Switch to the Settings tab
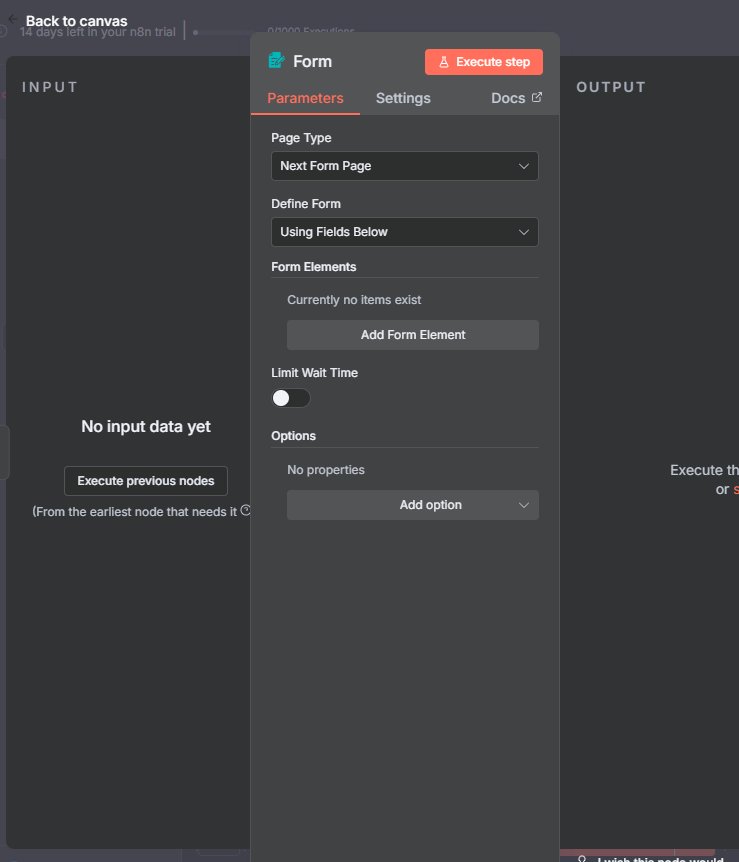 point(403,98)
